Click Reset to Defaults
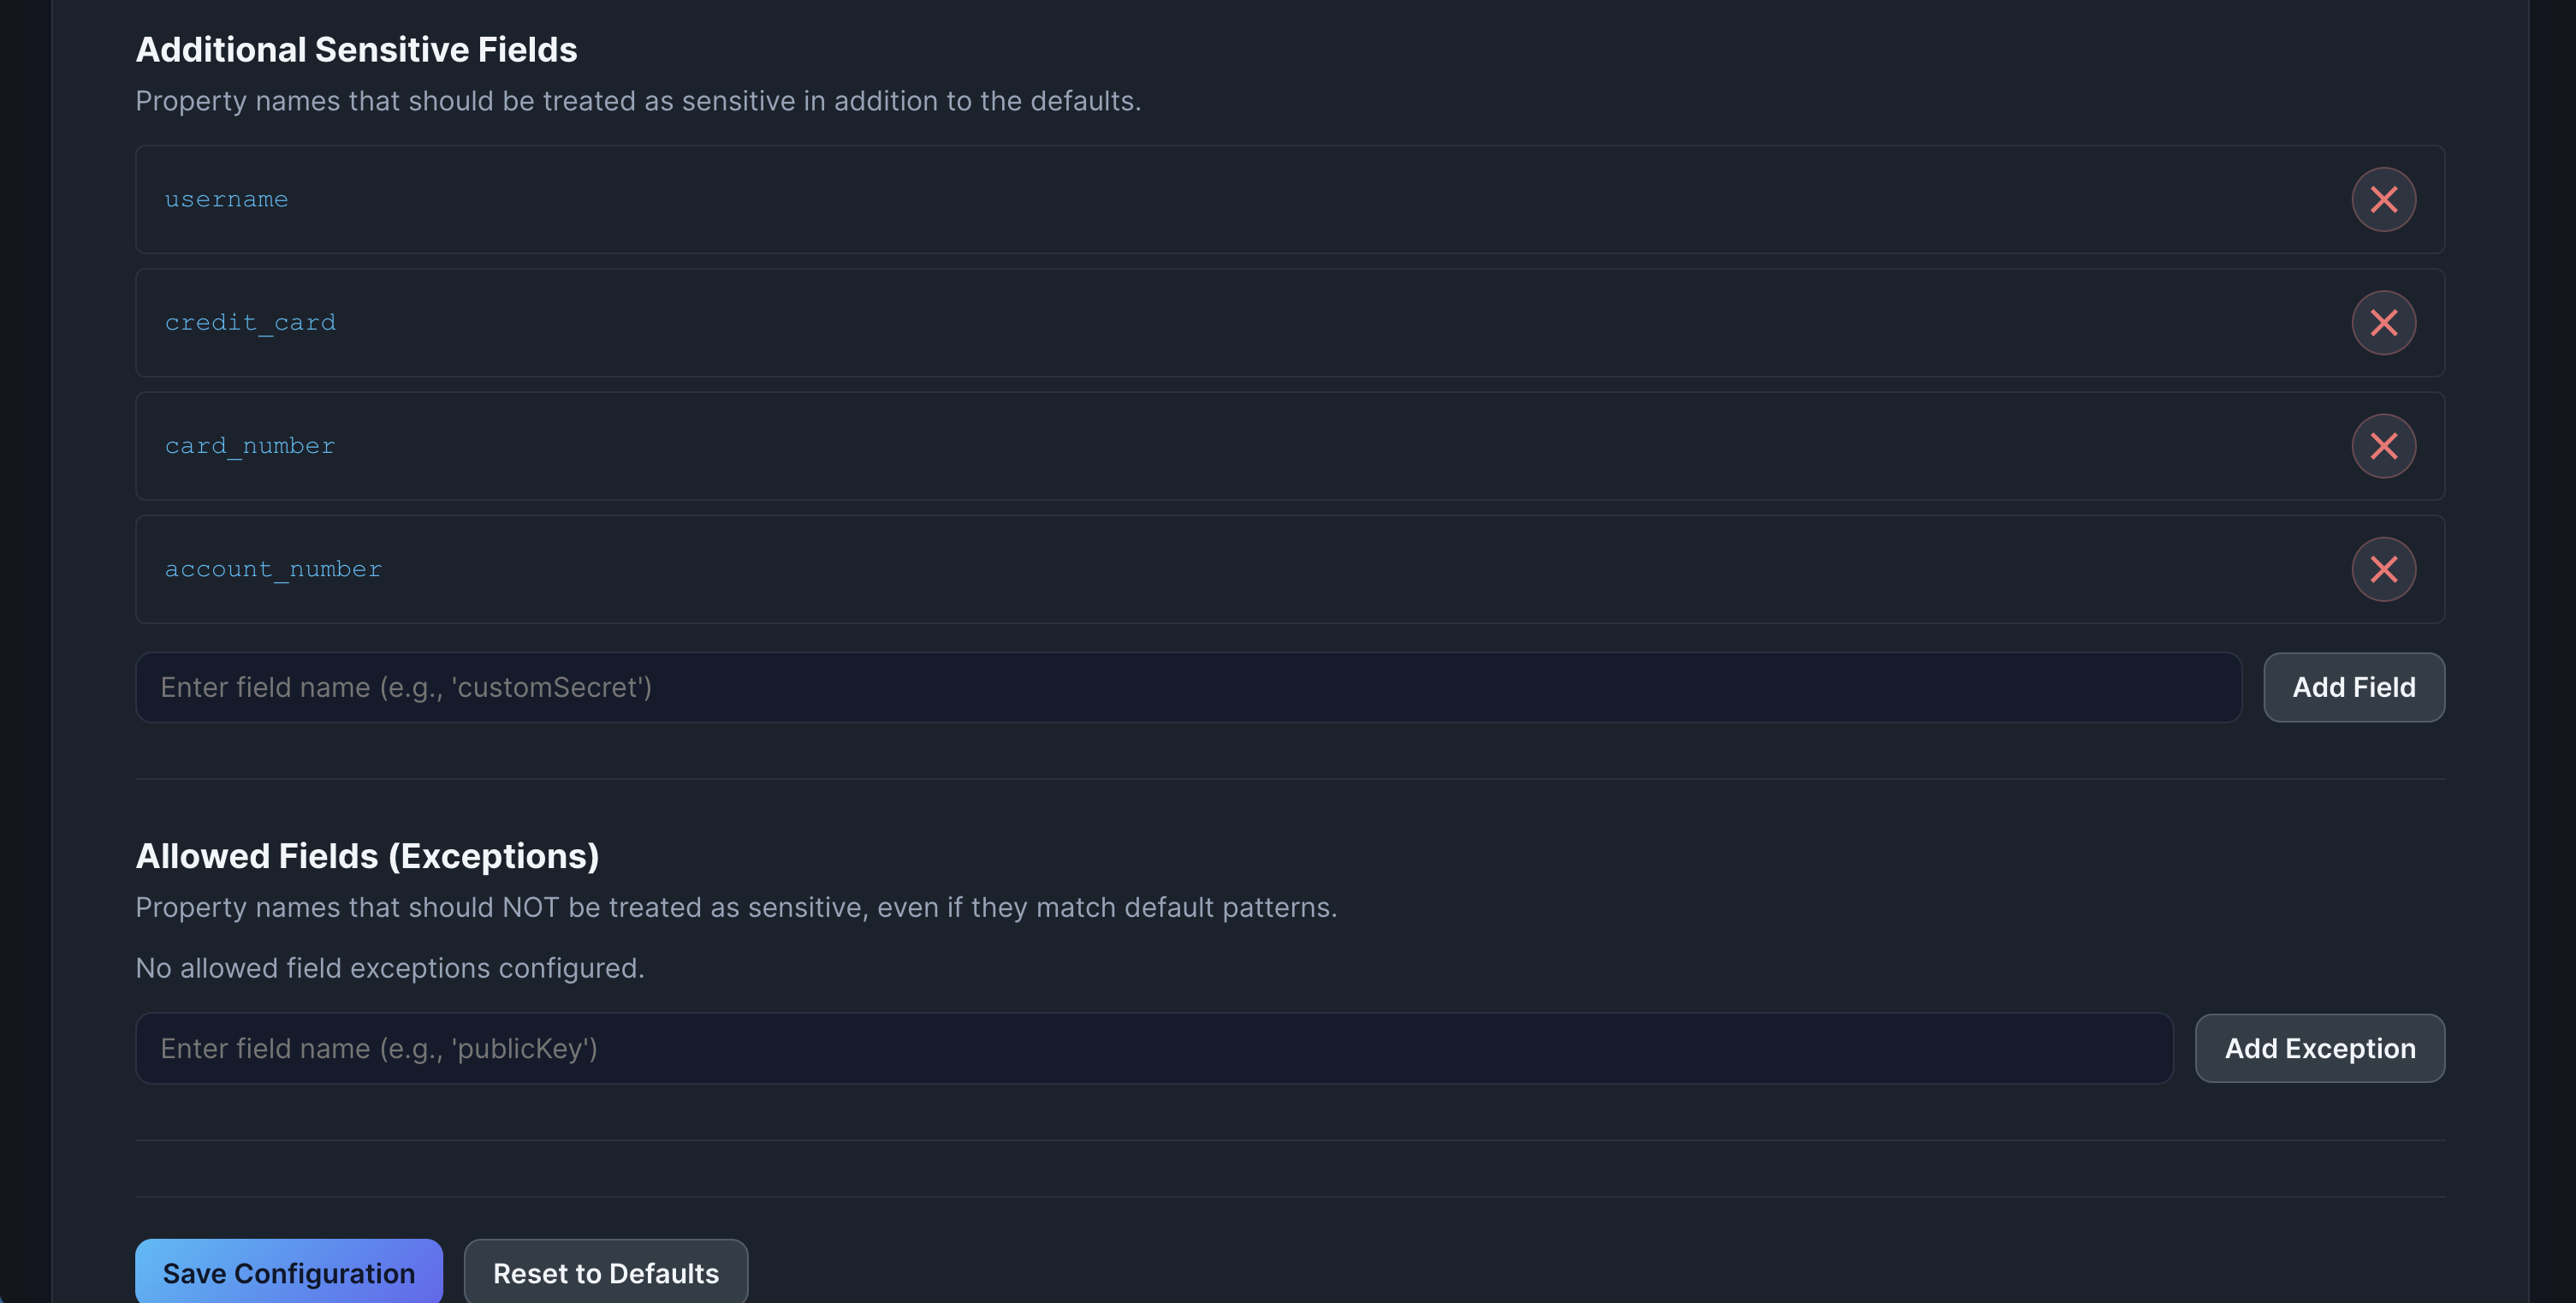 (x=606, y=1273)
